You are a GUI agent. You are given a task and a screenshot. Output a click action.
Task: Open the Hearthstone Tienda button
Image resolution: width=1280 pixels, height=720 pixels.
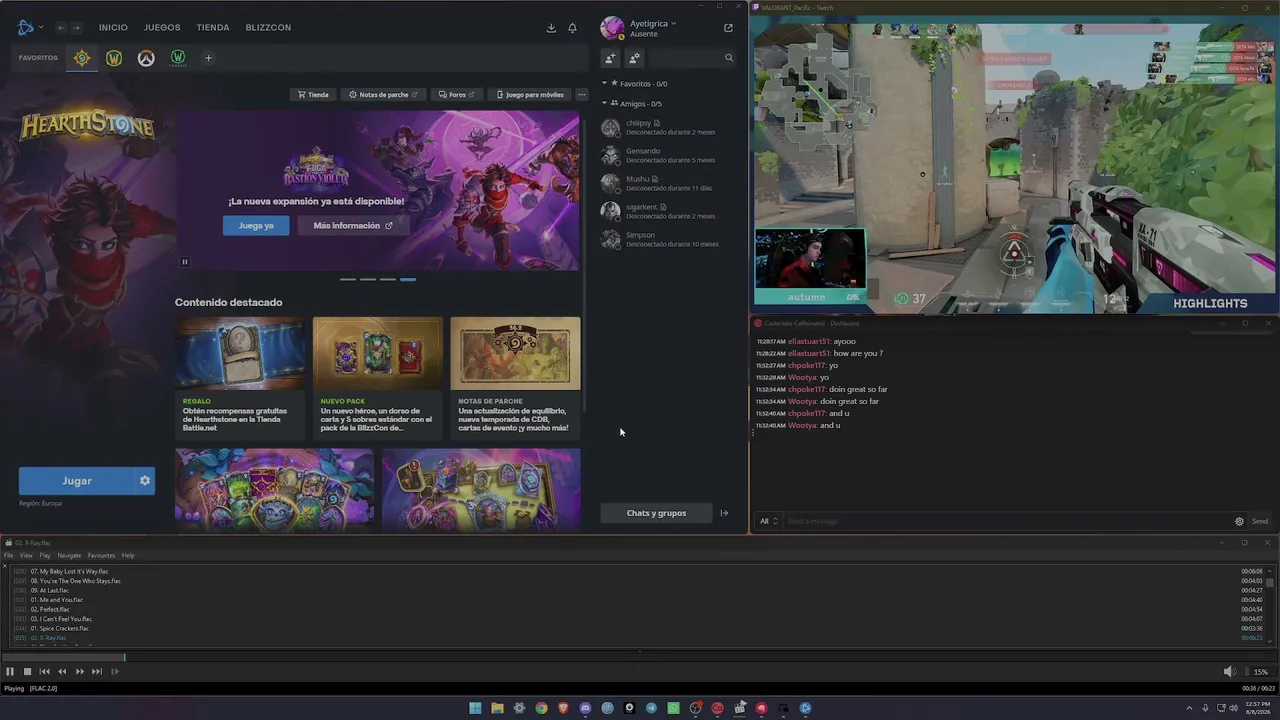(312, 95)
